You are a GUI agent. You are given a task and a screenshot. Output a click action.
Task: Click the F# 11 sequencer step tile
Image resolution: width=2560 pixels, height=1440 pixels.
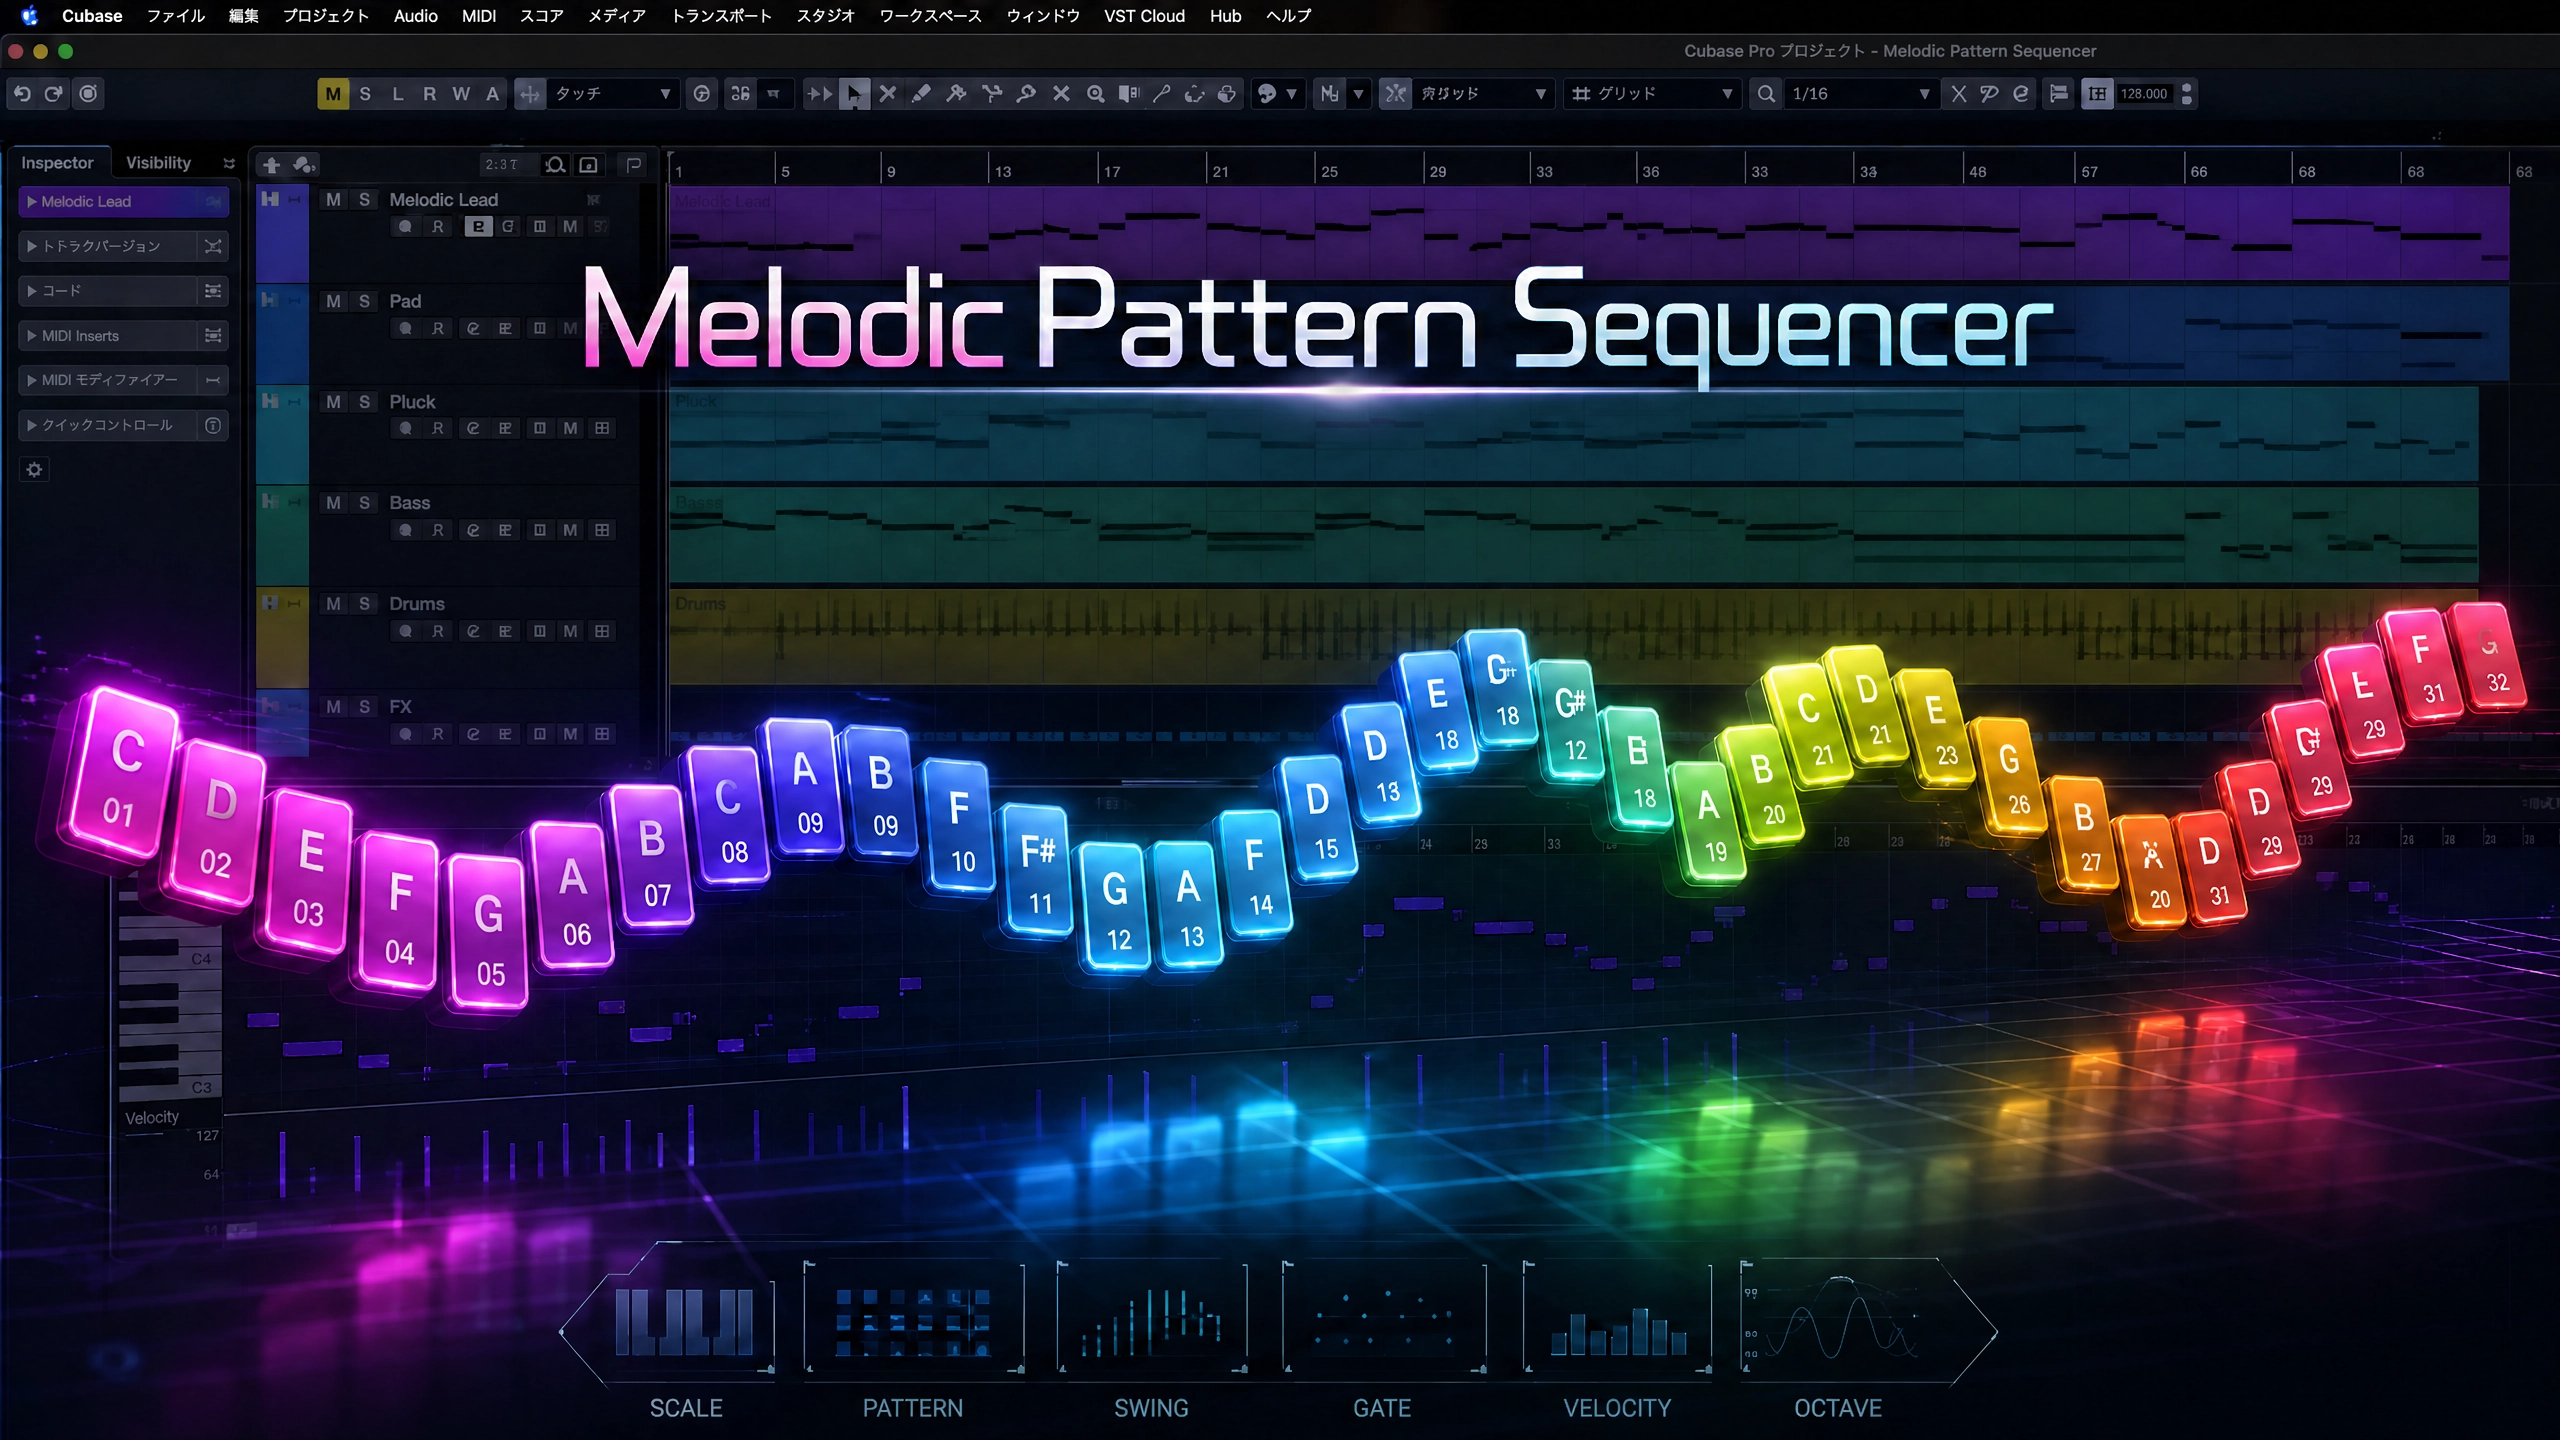(1038, 871)
